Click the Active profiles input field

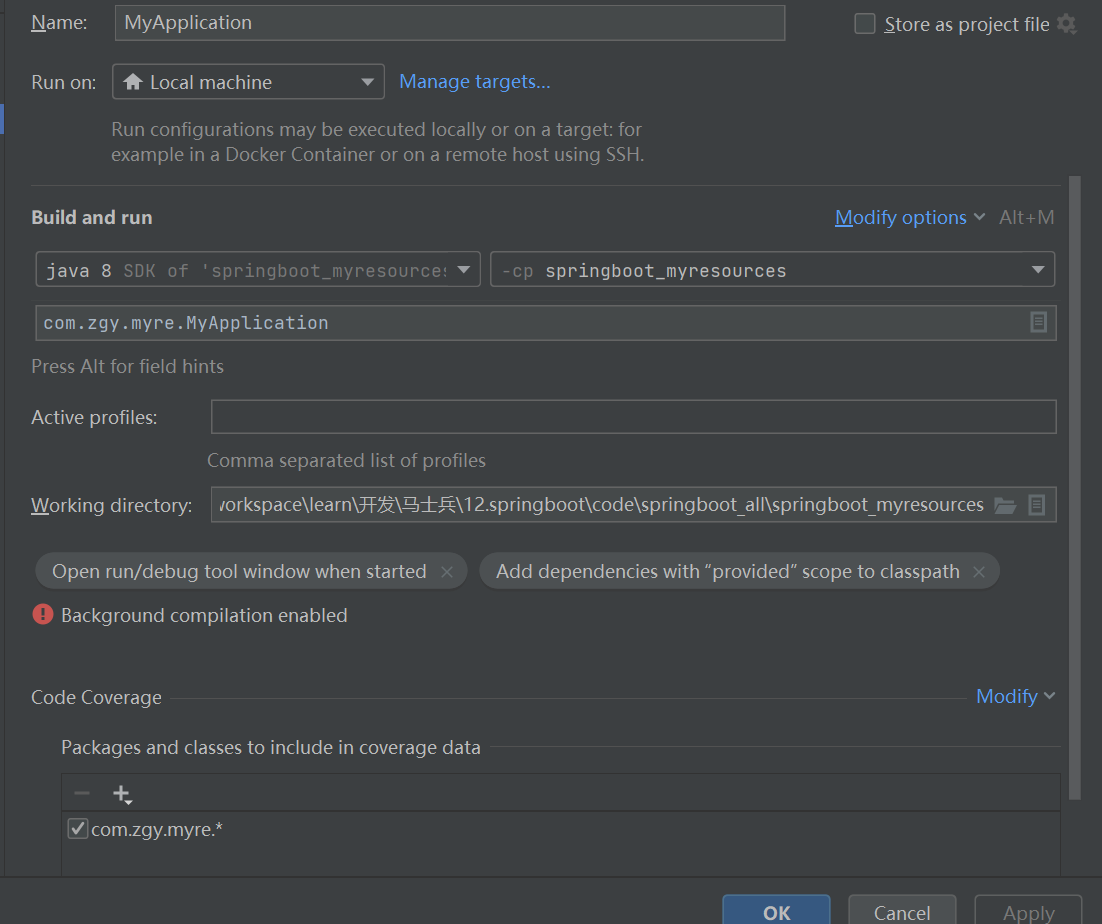point(633,417)
